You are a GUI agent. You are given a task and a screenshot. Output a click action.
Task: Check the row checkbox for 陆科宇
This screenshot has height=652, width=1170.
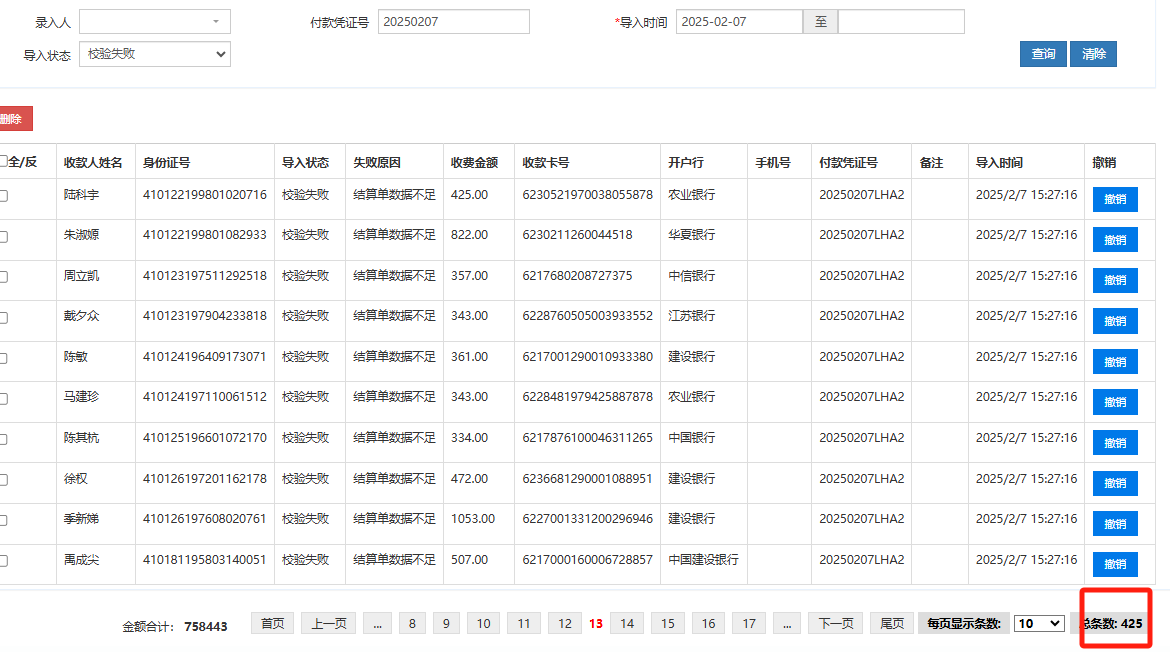4,196
